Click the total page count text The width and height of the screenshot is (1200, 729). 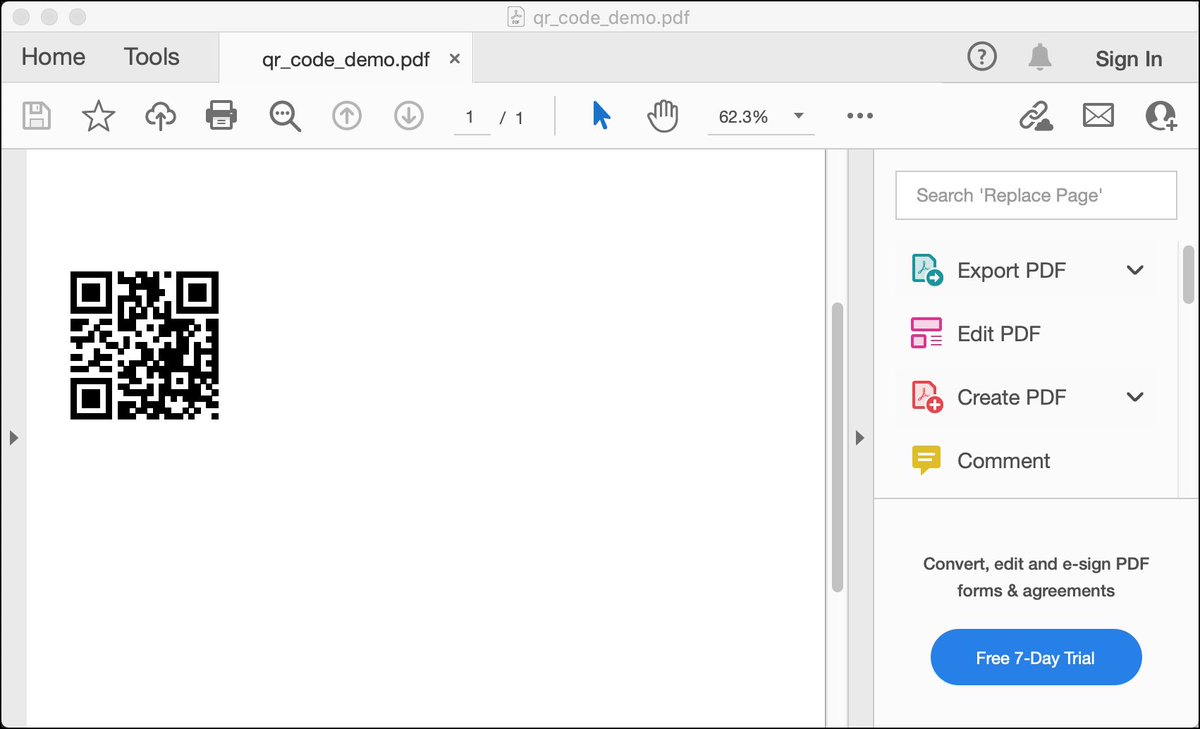(519, 118)
